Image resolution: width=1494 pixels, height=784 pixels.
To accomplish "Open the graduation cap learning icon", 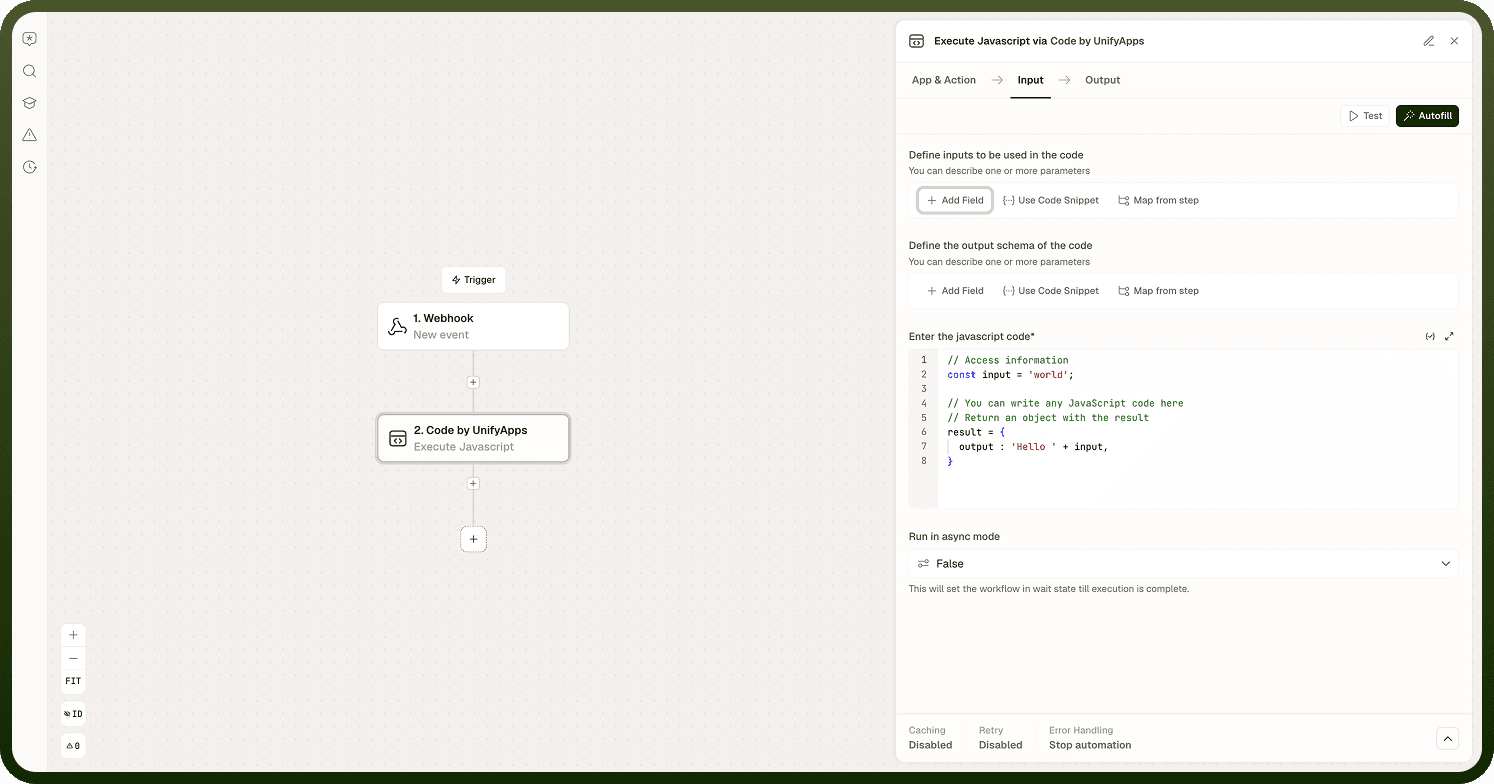I will click(30, 103).
